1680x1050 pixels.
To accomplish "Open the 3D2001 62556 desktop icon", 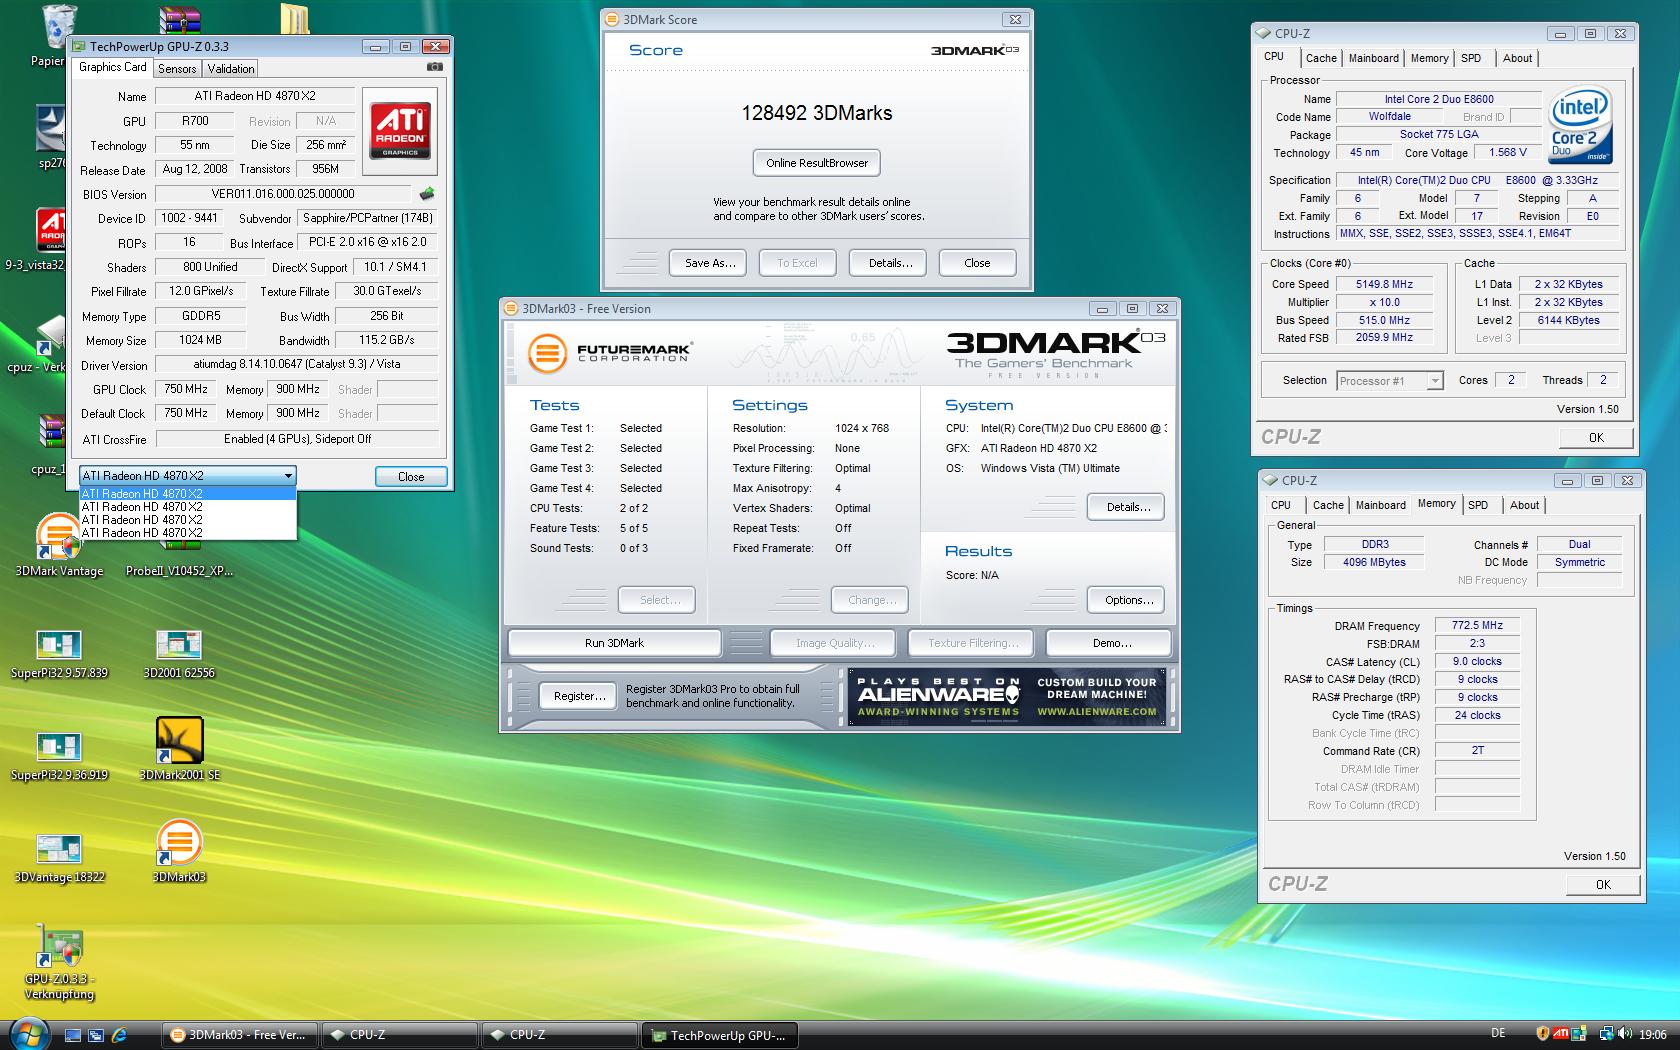I will tap(179, 654).
